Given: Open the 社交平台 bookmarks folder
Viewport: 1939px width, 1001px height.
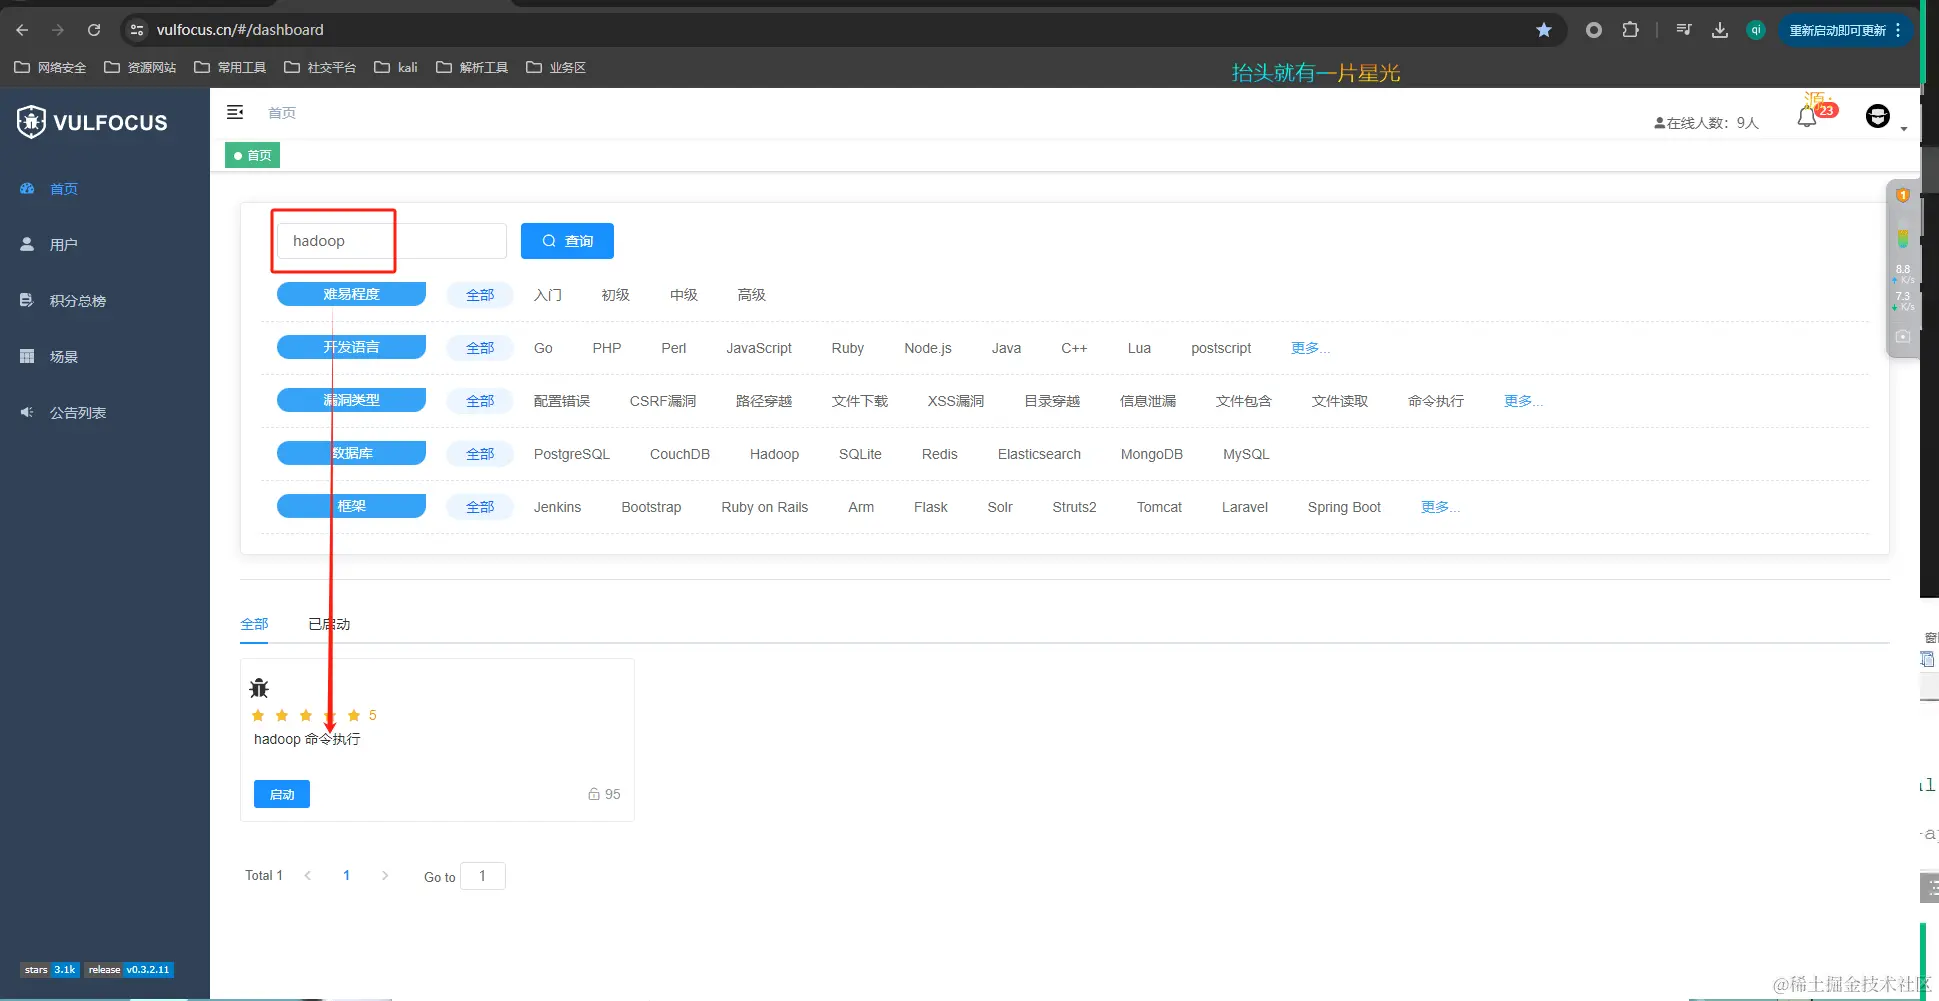Looking at the screenshot, I should (x=320, y=68).
